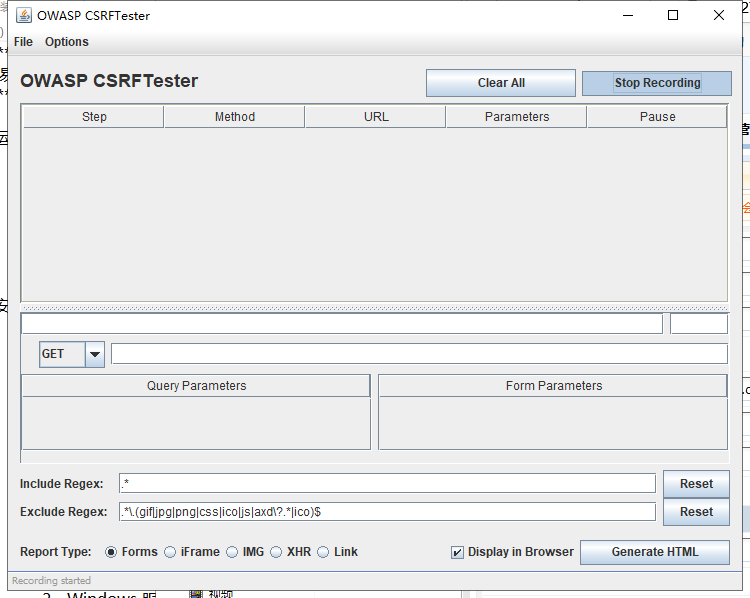Click the Stop Recording button
750x598 pixels.
[657, 83]
